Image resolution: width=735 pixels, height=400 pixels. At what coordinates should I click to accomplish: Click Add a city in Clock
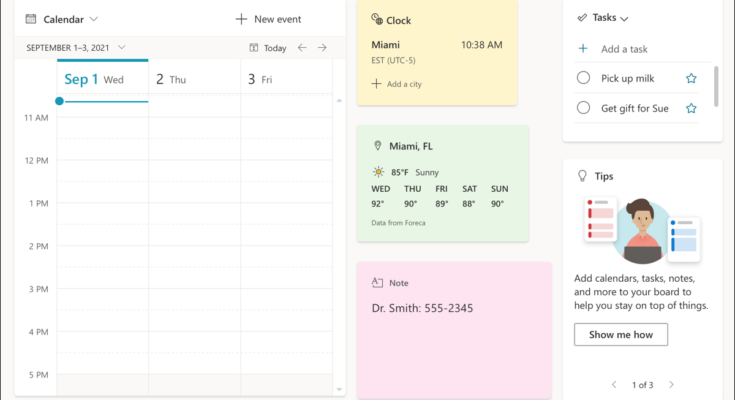coord(397,84)
